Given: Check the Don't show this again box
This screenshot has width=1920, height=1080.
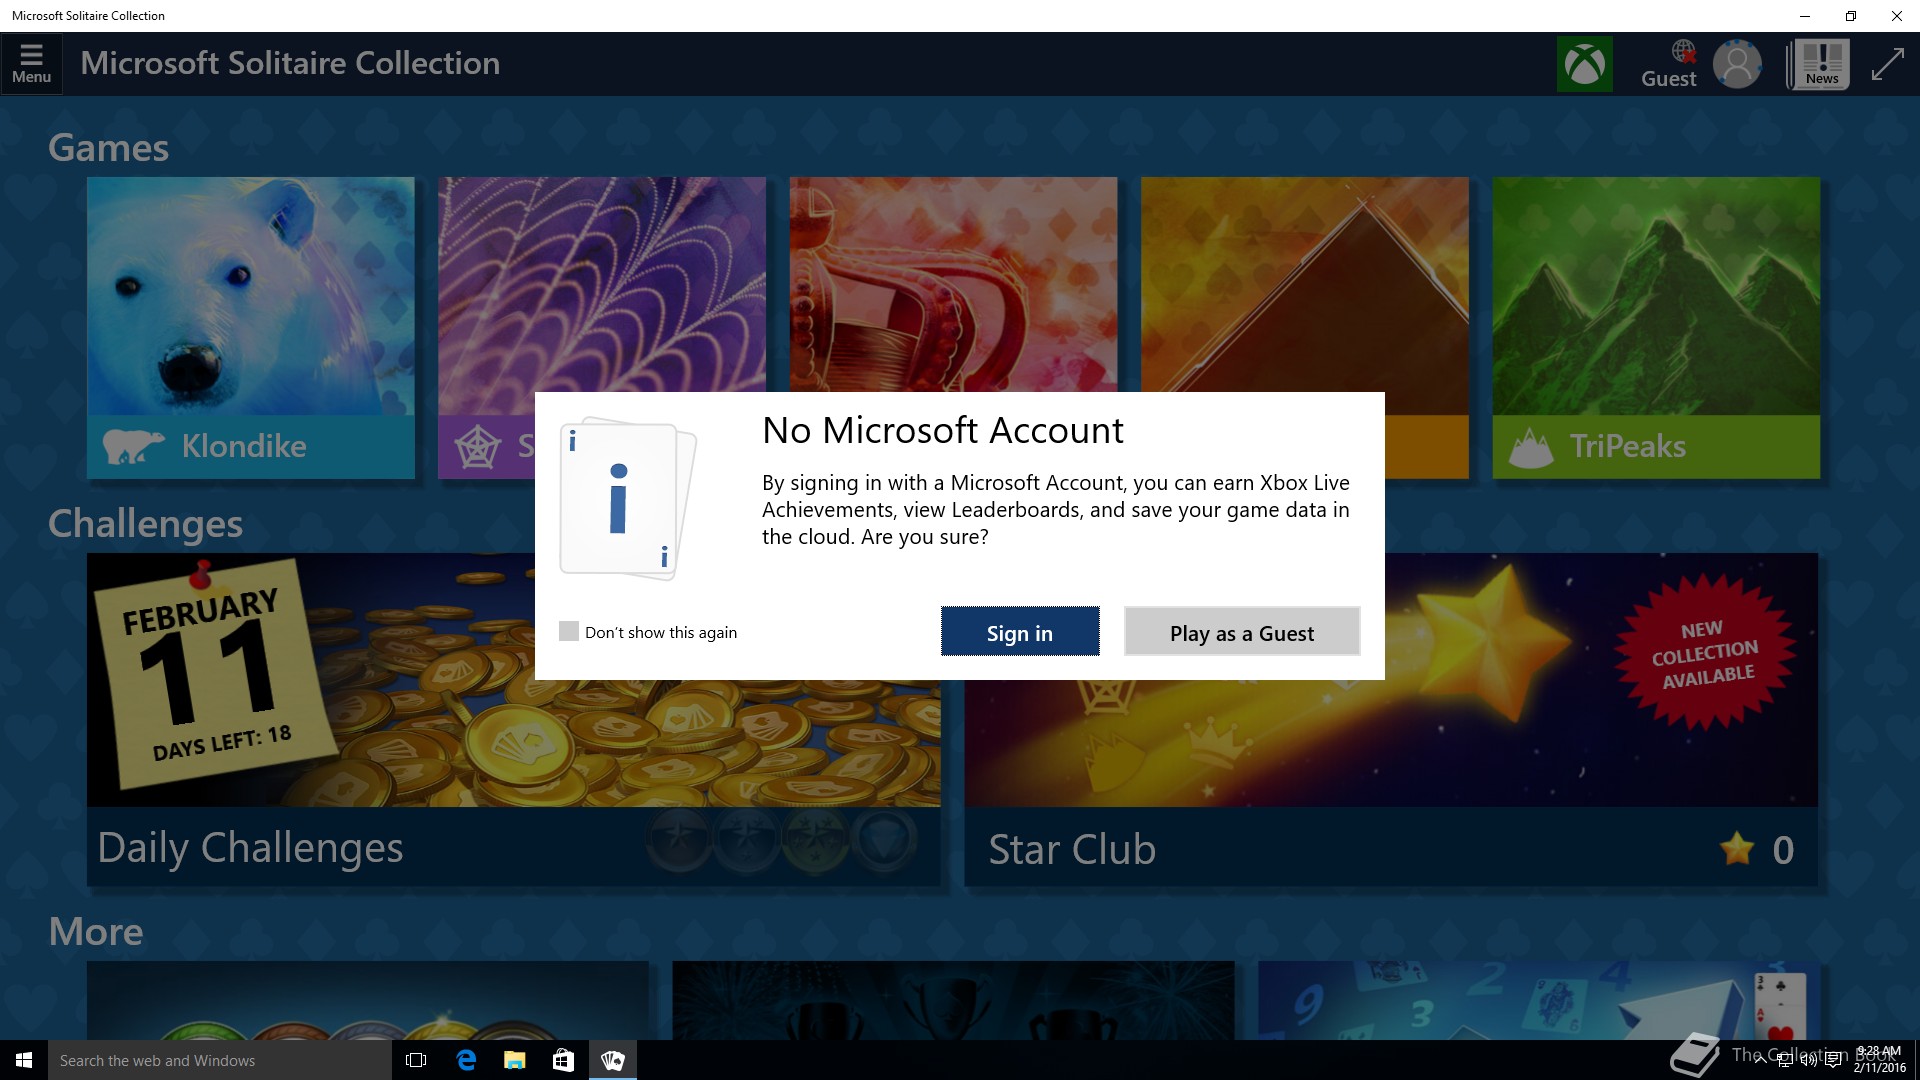Looking at the screenshot, I should (569, 631).
